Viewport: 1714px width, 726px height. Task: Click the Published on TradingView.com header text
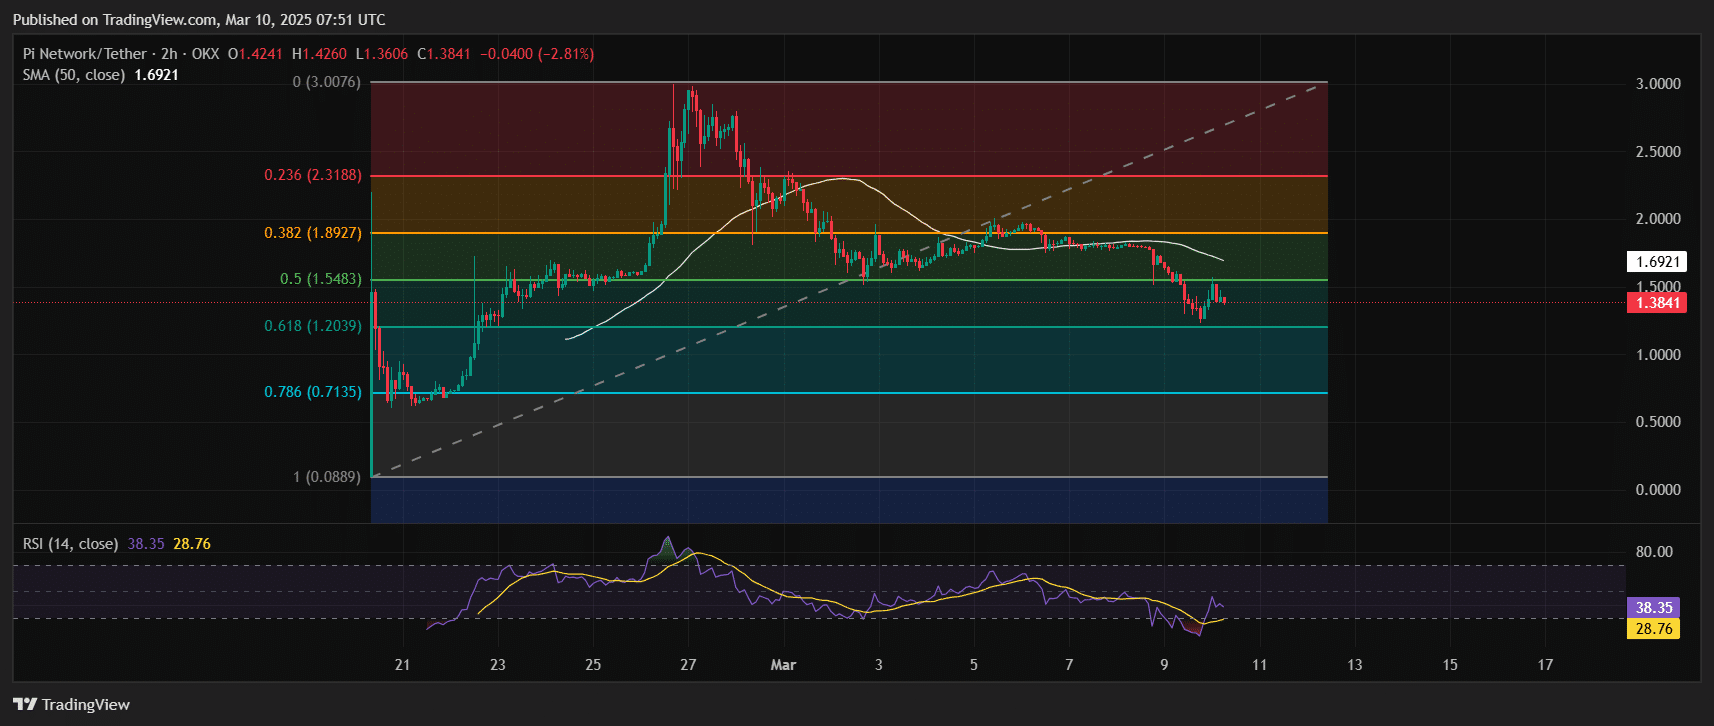pyautogui.click(x=199, y=20)
